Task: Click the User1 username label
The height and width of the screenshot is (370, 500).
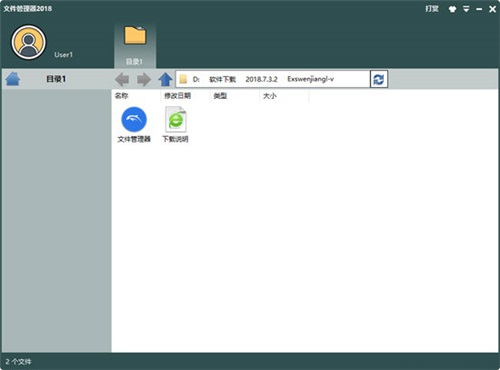Action: [63, 55]
